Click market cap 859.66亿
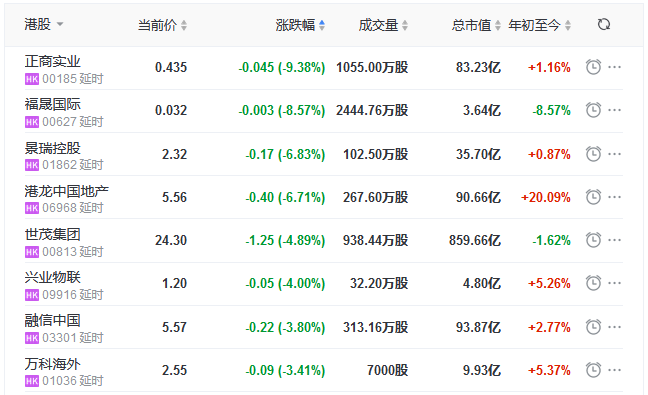 point(475,240)
